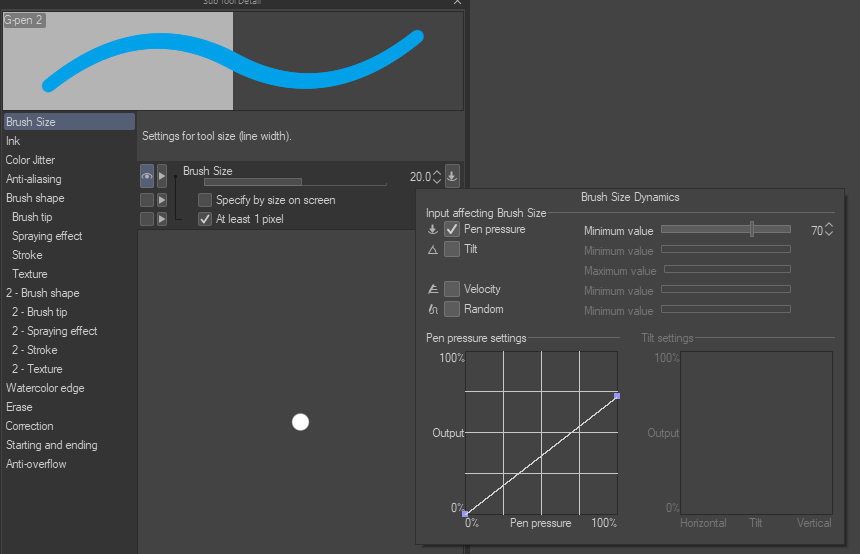Viewport: 860px width, 554px height.
Task: Open Brush Size dynamics button
Action: click(452, 176)
